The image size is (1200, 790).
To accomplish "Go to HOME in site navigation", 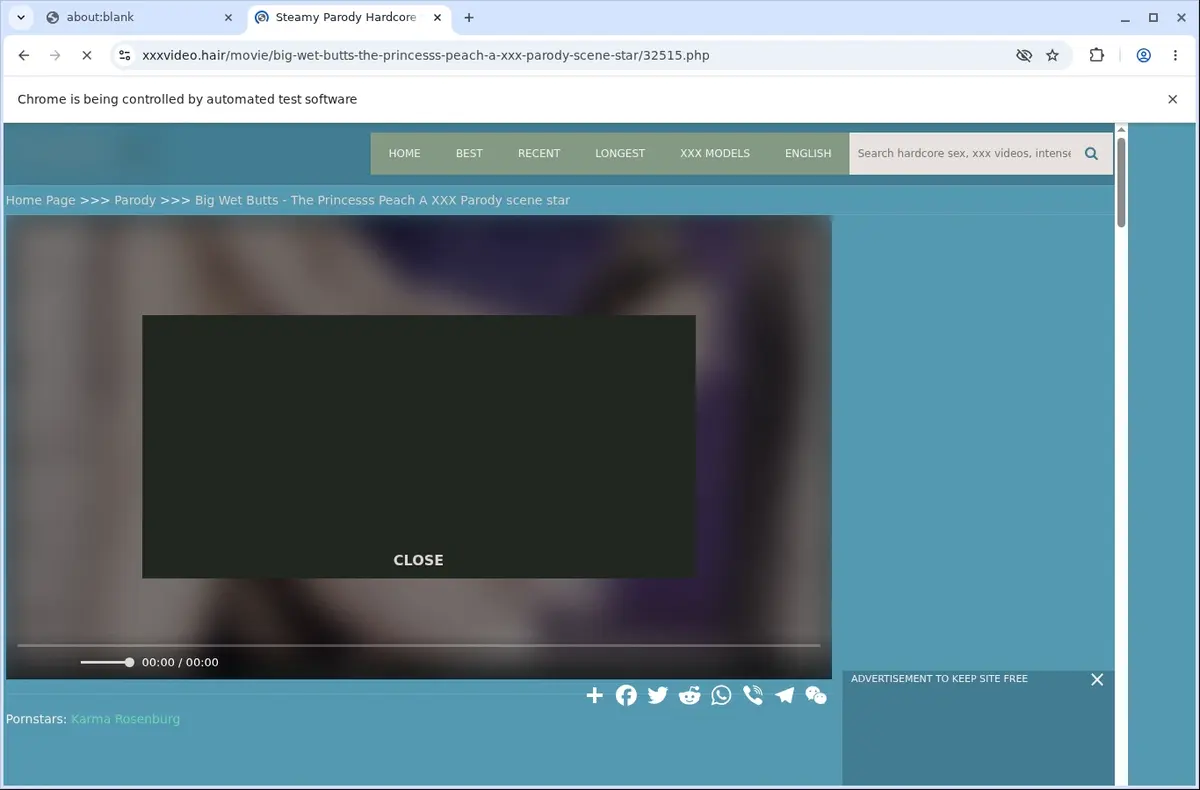I will click(x=404, y=153).
